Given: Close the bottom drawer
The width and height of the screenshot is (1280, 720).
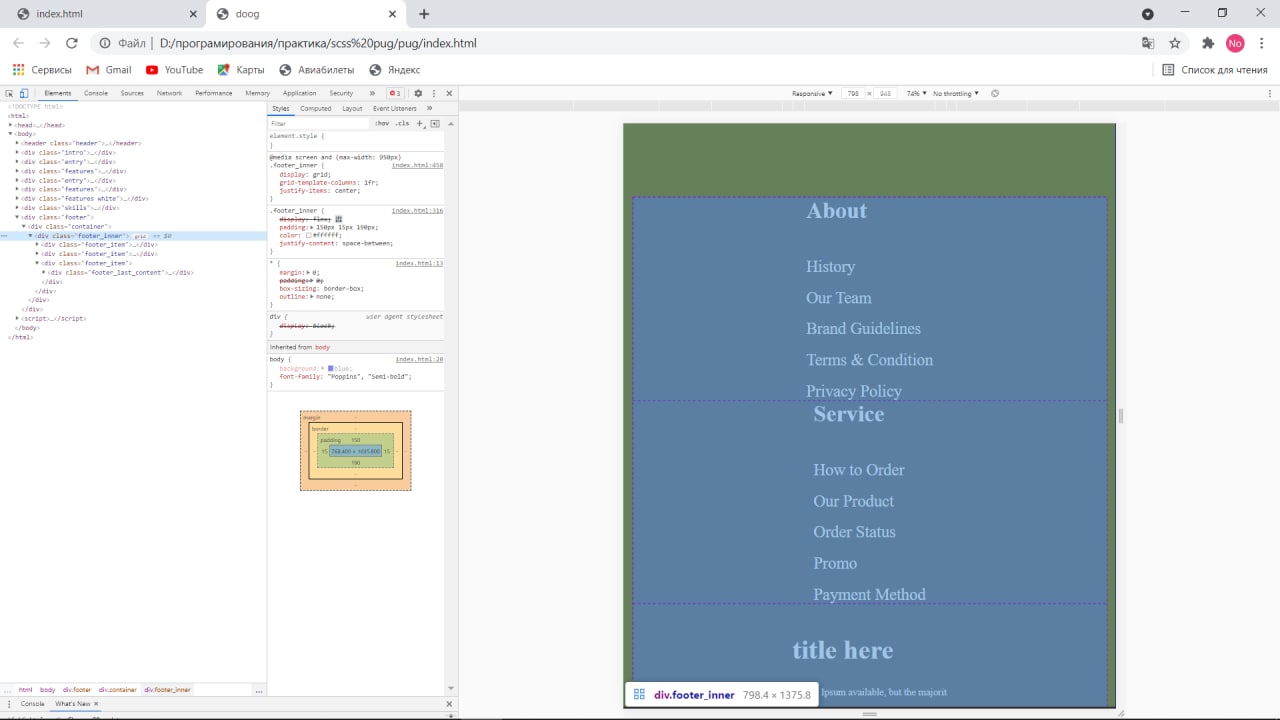Looking at the screenshot, I should coord(449,704).
